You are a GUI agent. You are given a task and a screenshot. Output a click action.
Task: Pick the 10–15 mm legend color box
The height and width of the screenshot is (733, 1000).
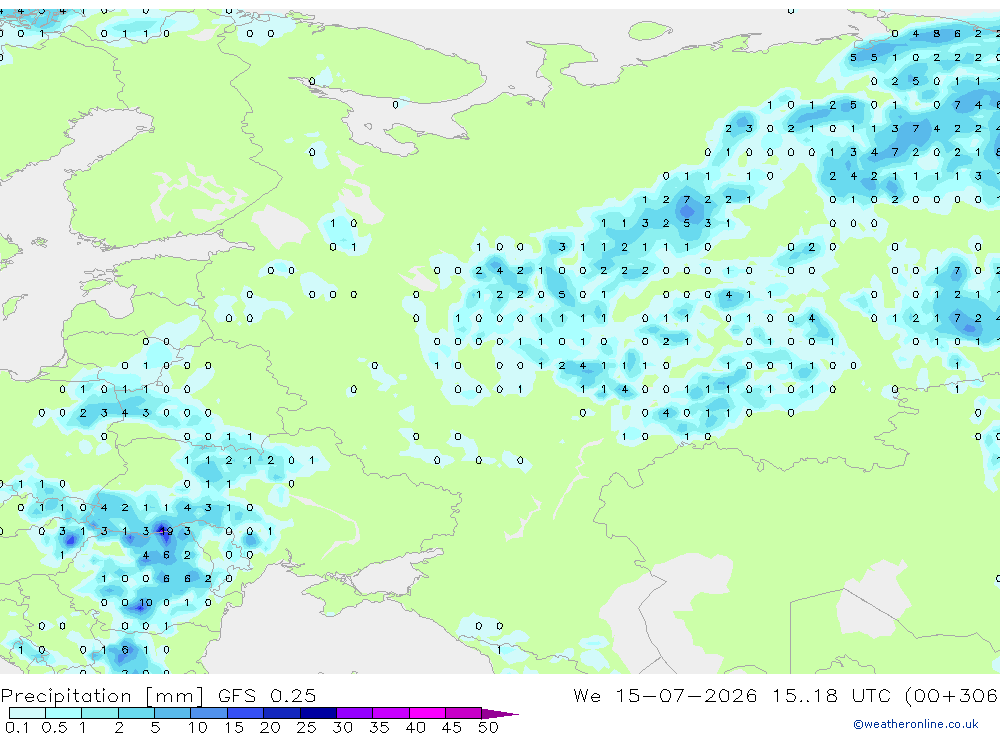click(x=209, y=713)
